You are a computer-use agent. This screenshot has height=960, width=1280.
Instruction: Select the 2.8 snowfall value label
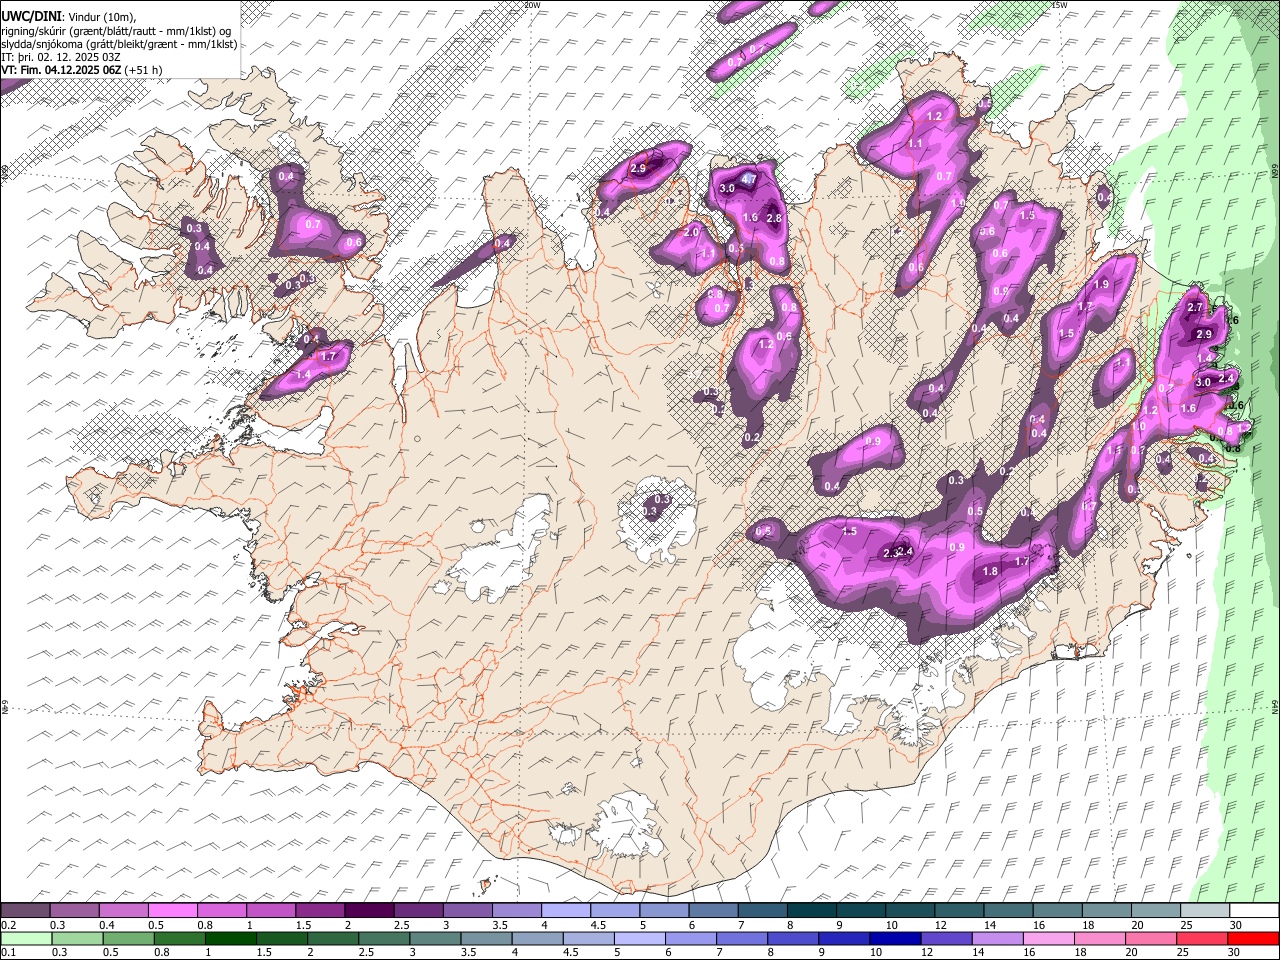pyautogui.click(x=773, y=218)
